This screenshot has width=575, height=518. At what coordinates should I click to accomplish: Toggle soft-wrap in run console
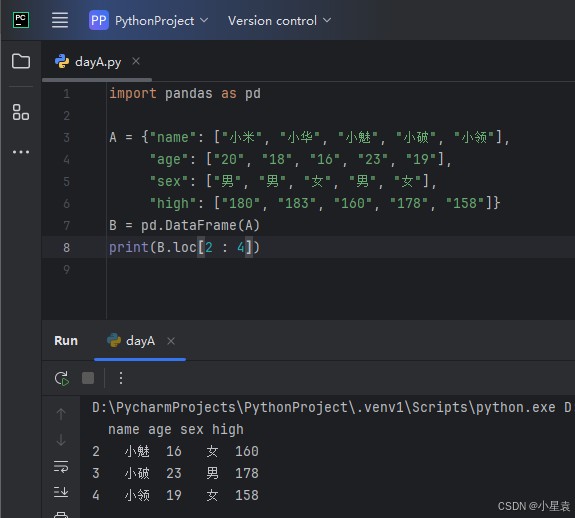pos(61,466)
